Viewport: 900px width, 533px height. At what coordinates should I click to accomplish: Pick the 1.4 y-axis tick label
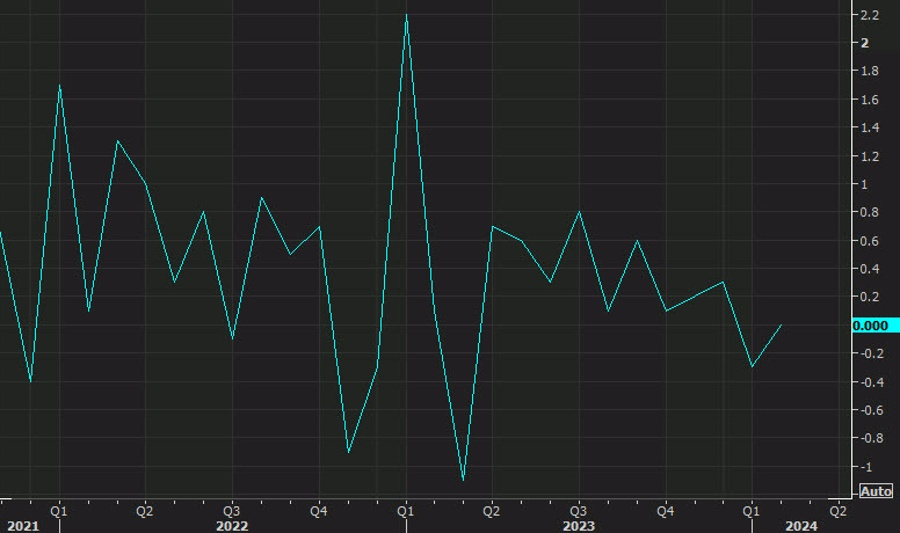[869, 127]
